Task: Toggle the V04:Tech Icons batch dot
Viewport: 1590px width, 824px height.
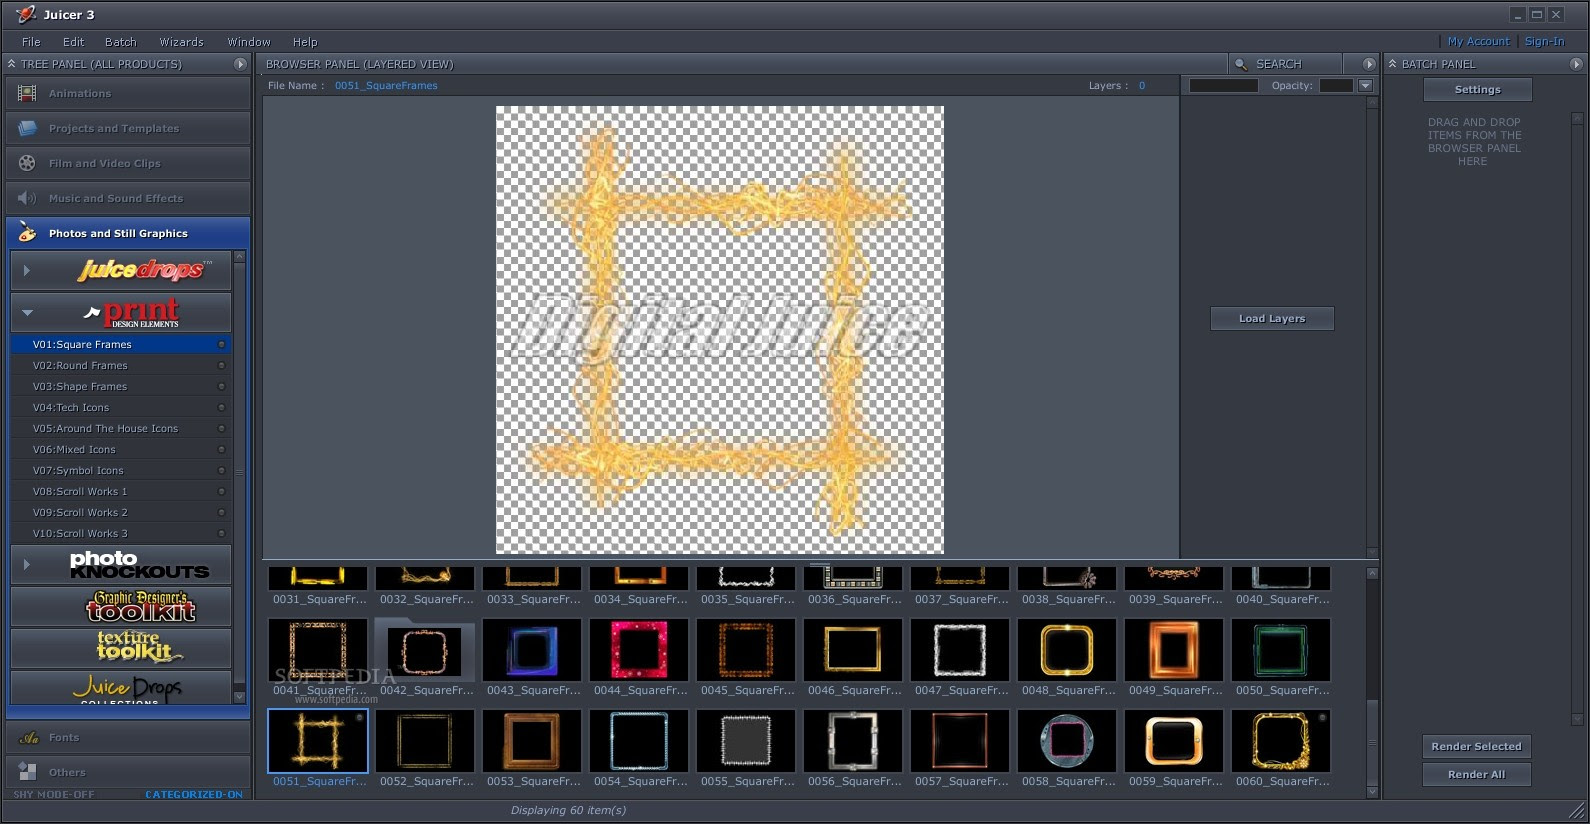Action: click(222, 407)
